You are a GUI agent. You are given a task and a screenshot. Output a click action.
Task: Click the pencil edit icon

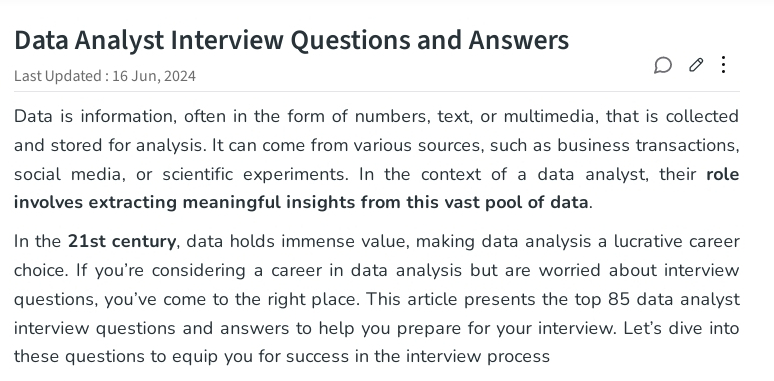coord(696,65)
